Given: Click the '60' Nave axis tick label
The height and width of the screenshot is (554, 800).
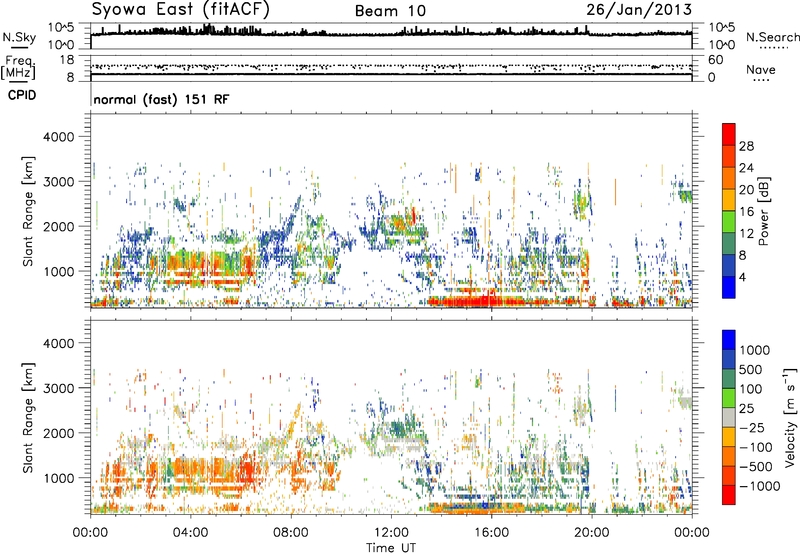Looking at the screenshot, I should tap(716, 60).
